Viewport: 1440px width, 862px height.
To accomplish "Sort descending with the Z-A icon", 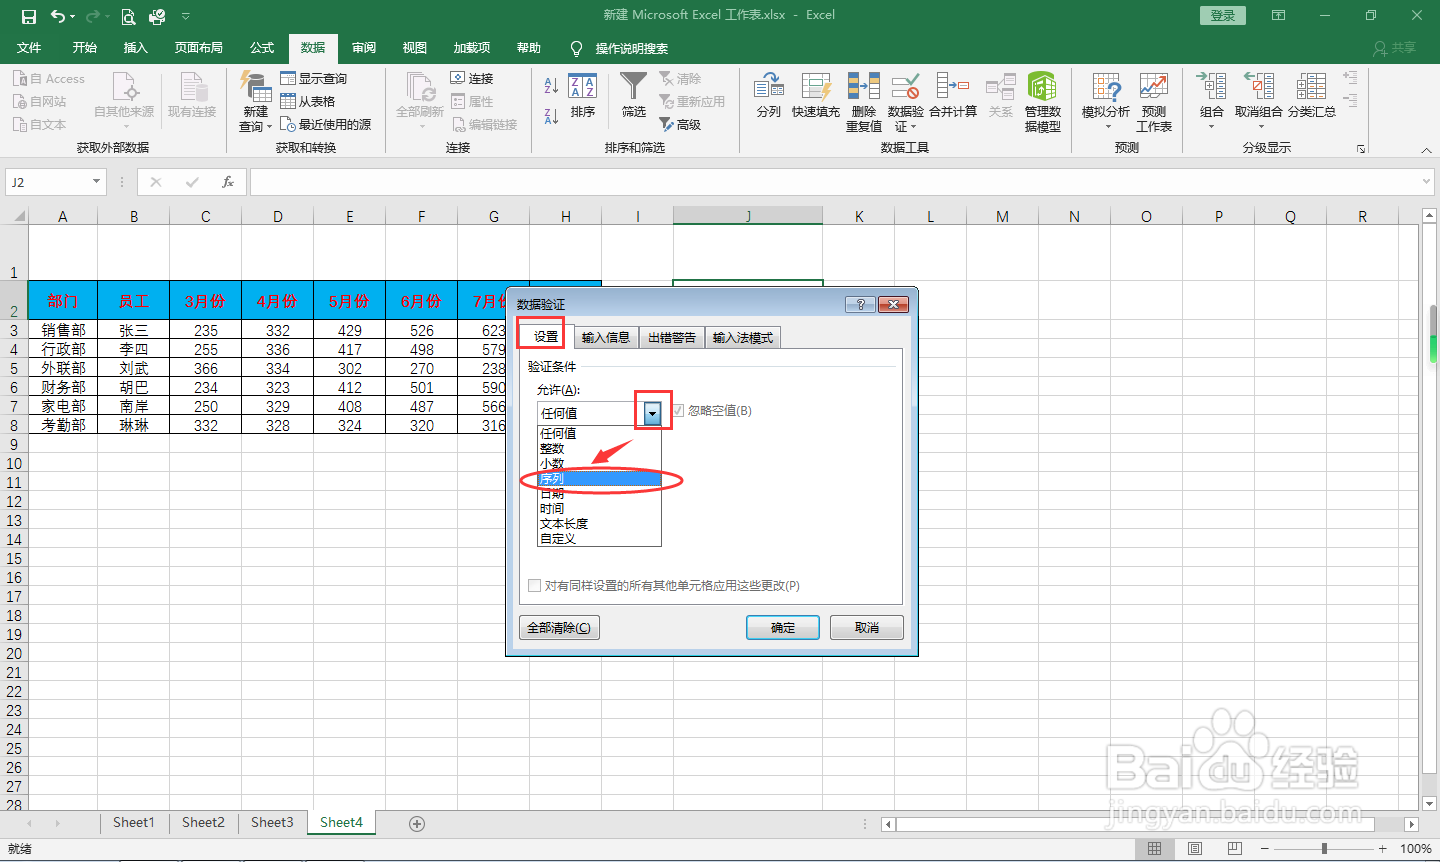I will pyautogui.click(x=551, y=115).
